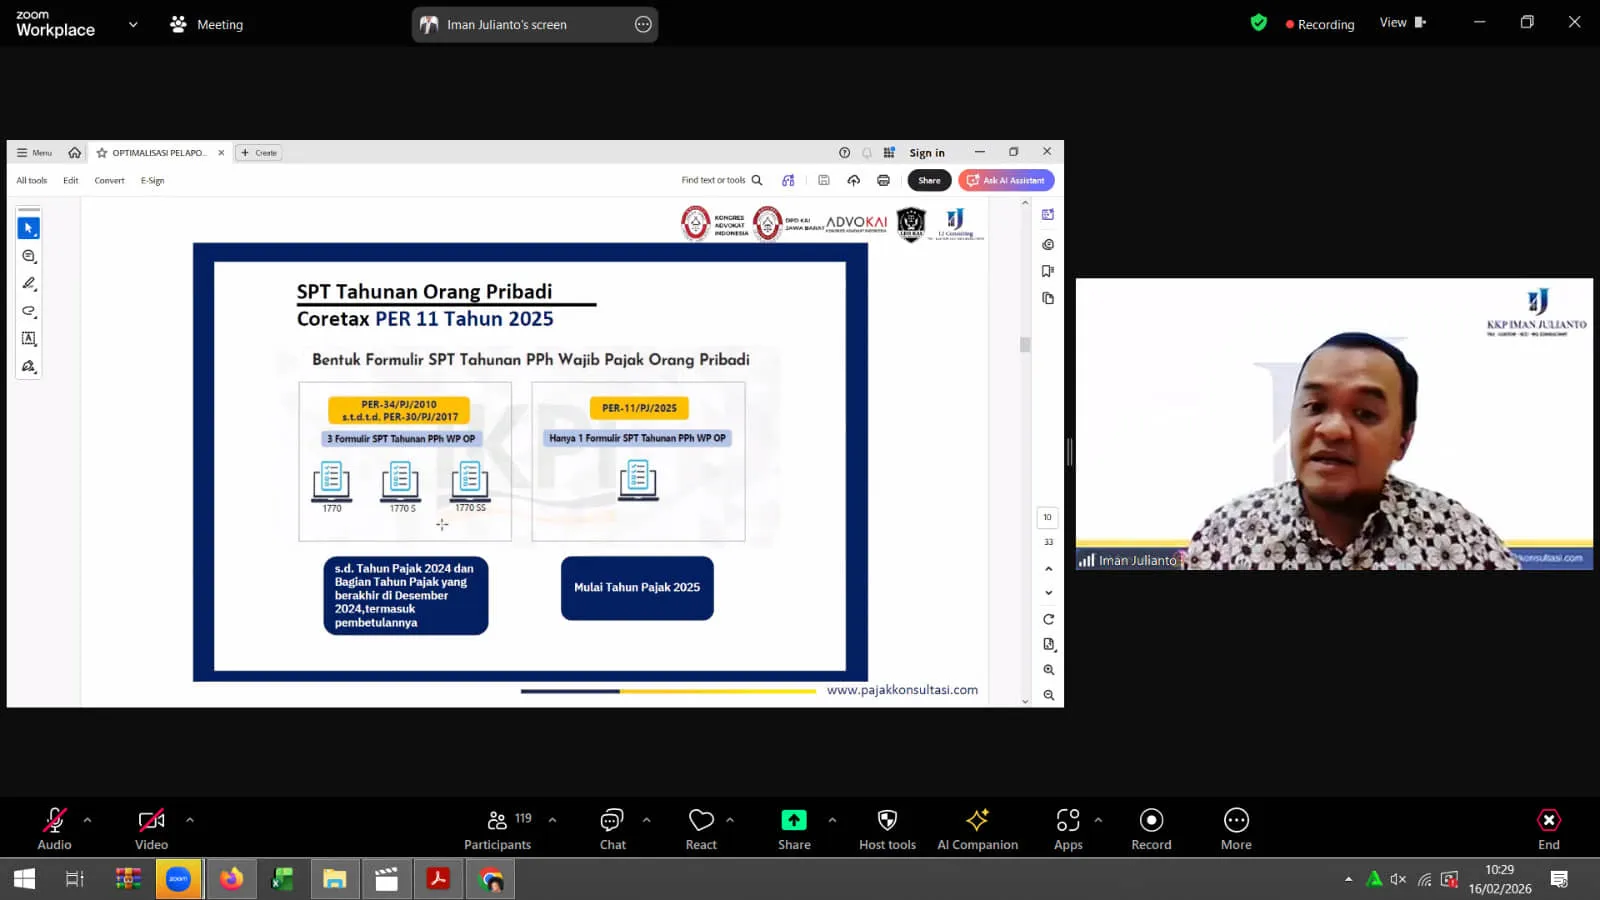Open options for Iman Julianto's screen
The image size is (1600, 900).
coord(643,24)
